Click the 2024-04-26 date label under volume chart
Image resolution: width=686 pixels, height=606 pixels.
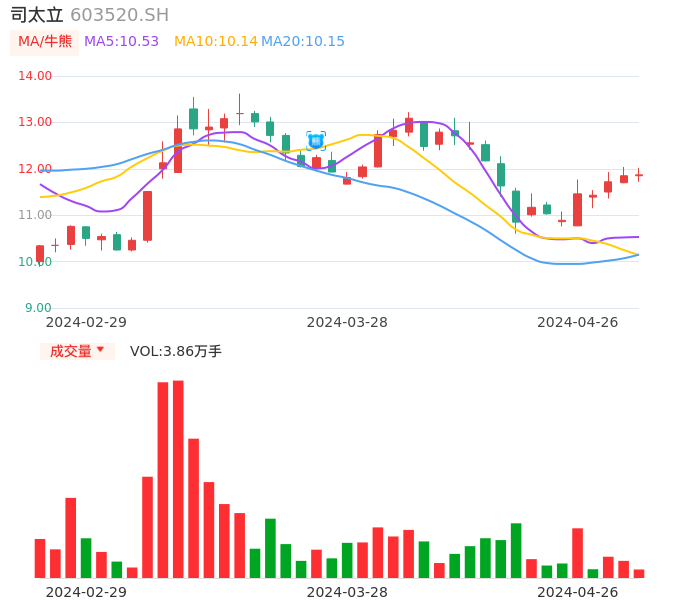(x=578, y=592)
